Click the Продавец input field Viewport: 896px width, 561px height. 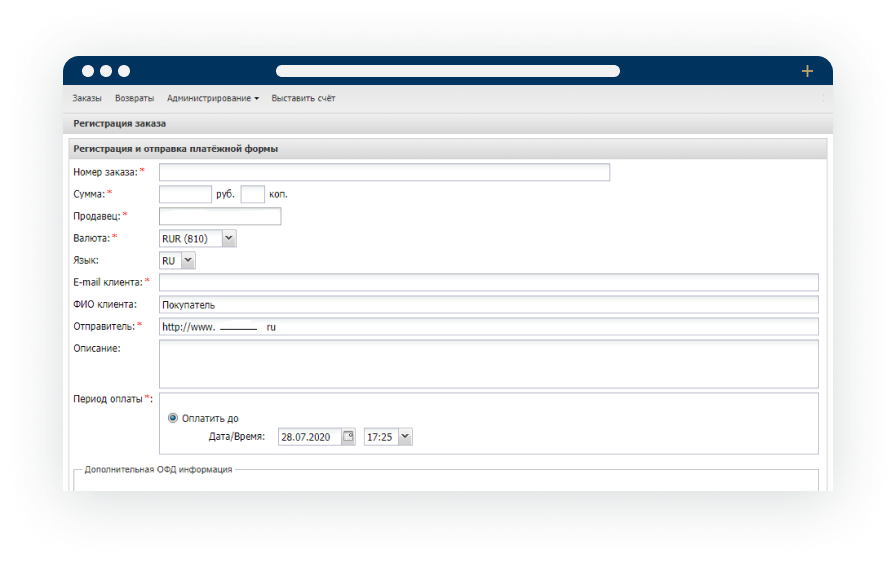pos(220,216)
